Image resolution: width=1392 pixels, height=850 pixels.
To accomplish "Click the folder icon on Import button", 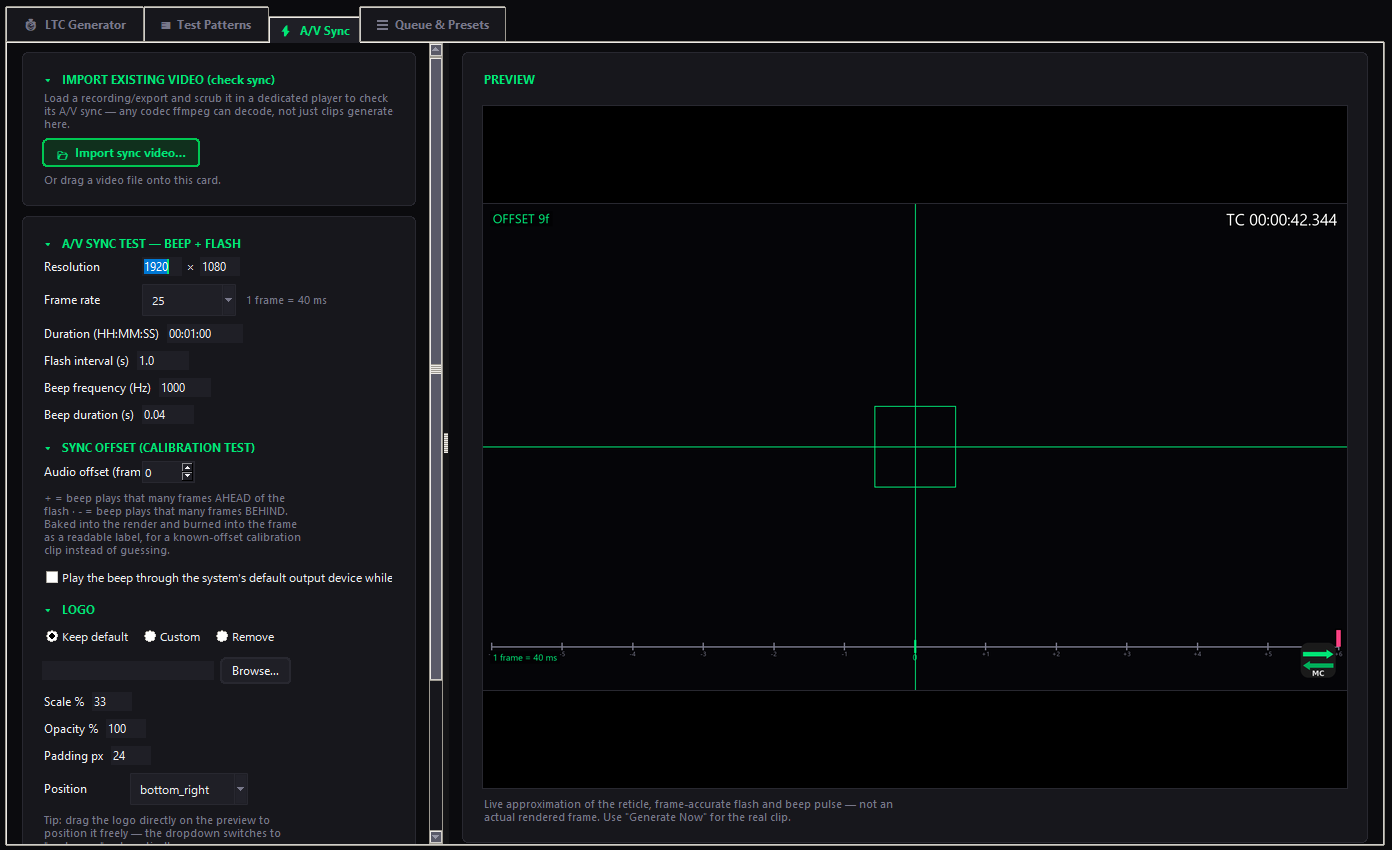I will (63, 154).
